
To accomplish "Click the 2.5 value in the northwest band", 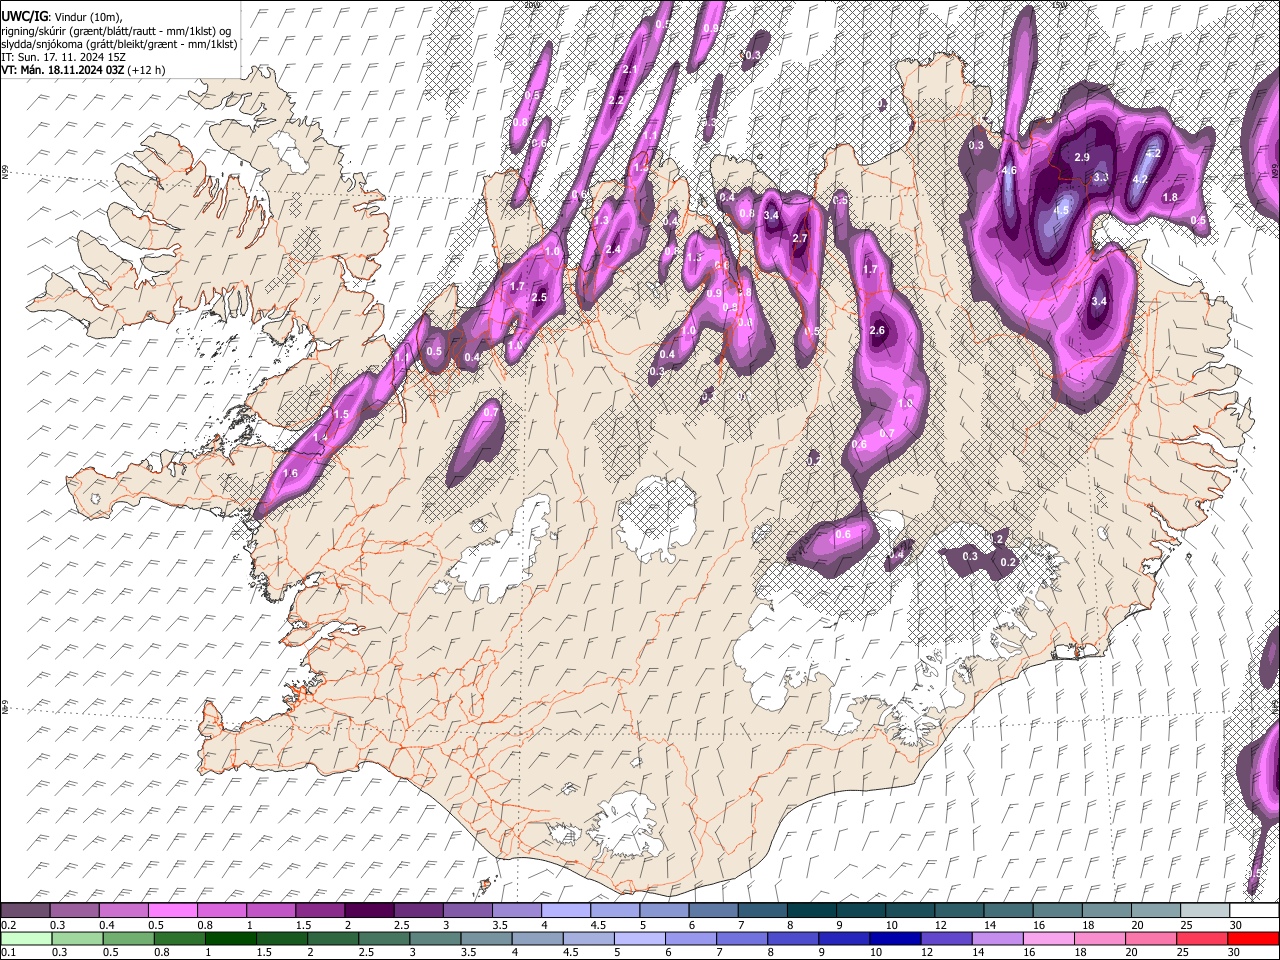I will (x=539, y=298).
